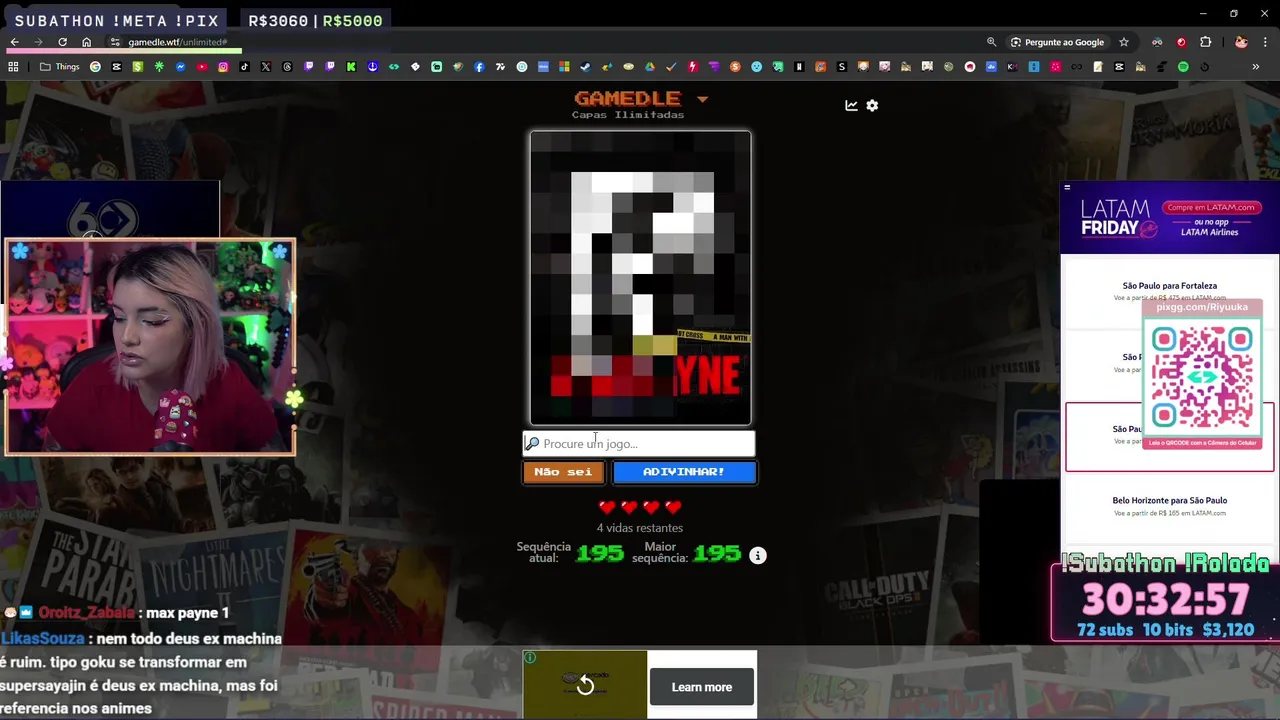This screenshot has height=720, width=1280.
Task: Open the Gamedle mode dropdown arrow
Action: pyautogui.click(x=702, y=99)
